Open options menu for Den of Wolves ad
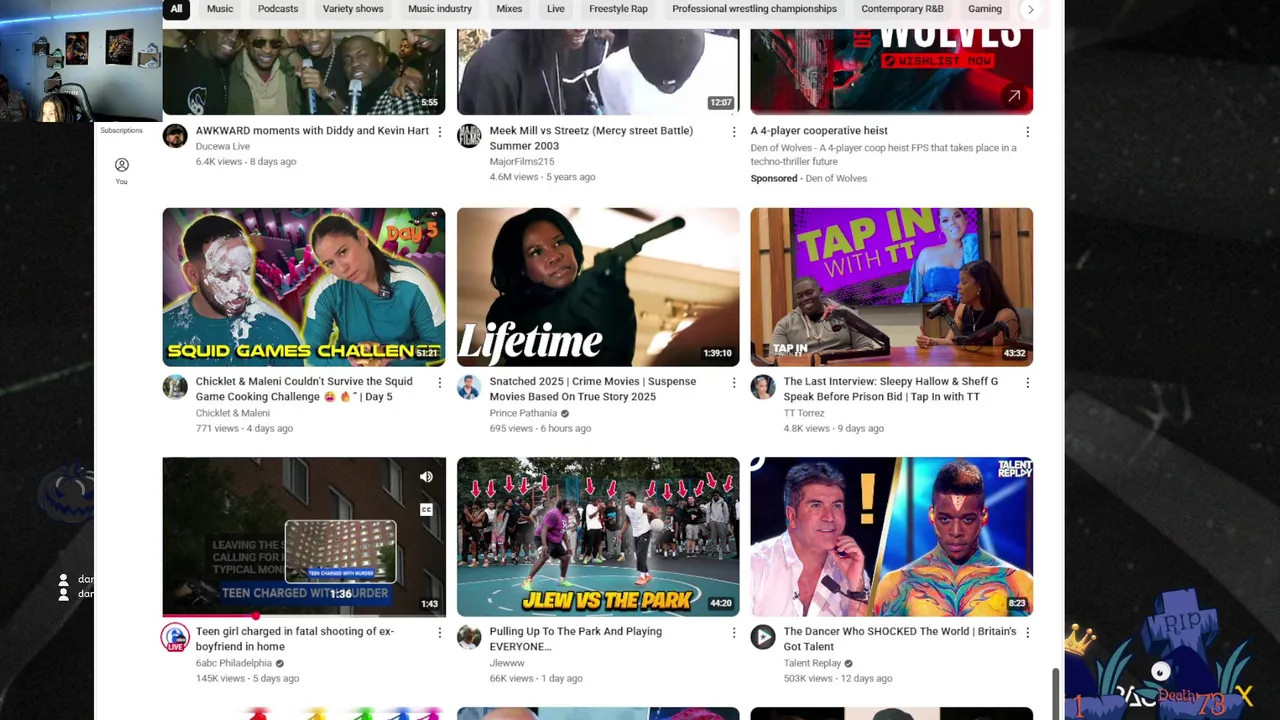Viewport: 1280px width, 720px height. point(1027,132)
